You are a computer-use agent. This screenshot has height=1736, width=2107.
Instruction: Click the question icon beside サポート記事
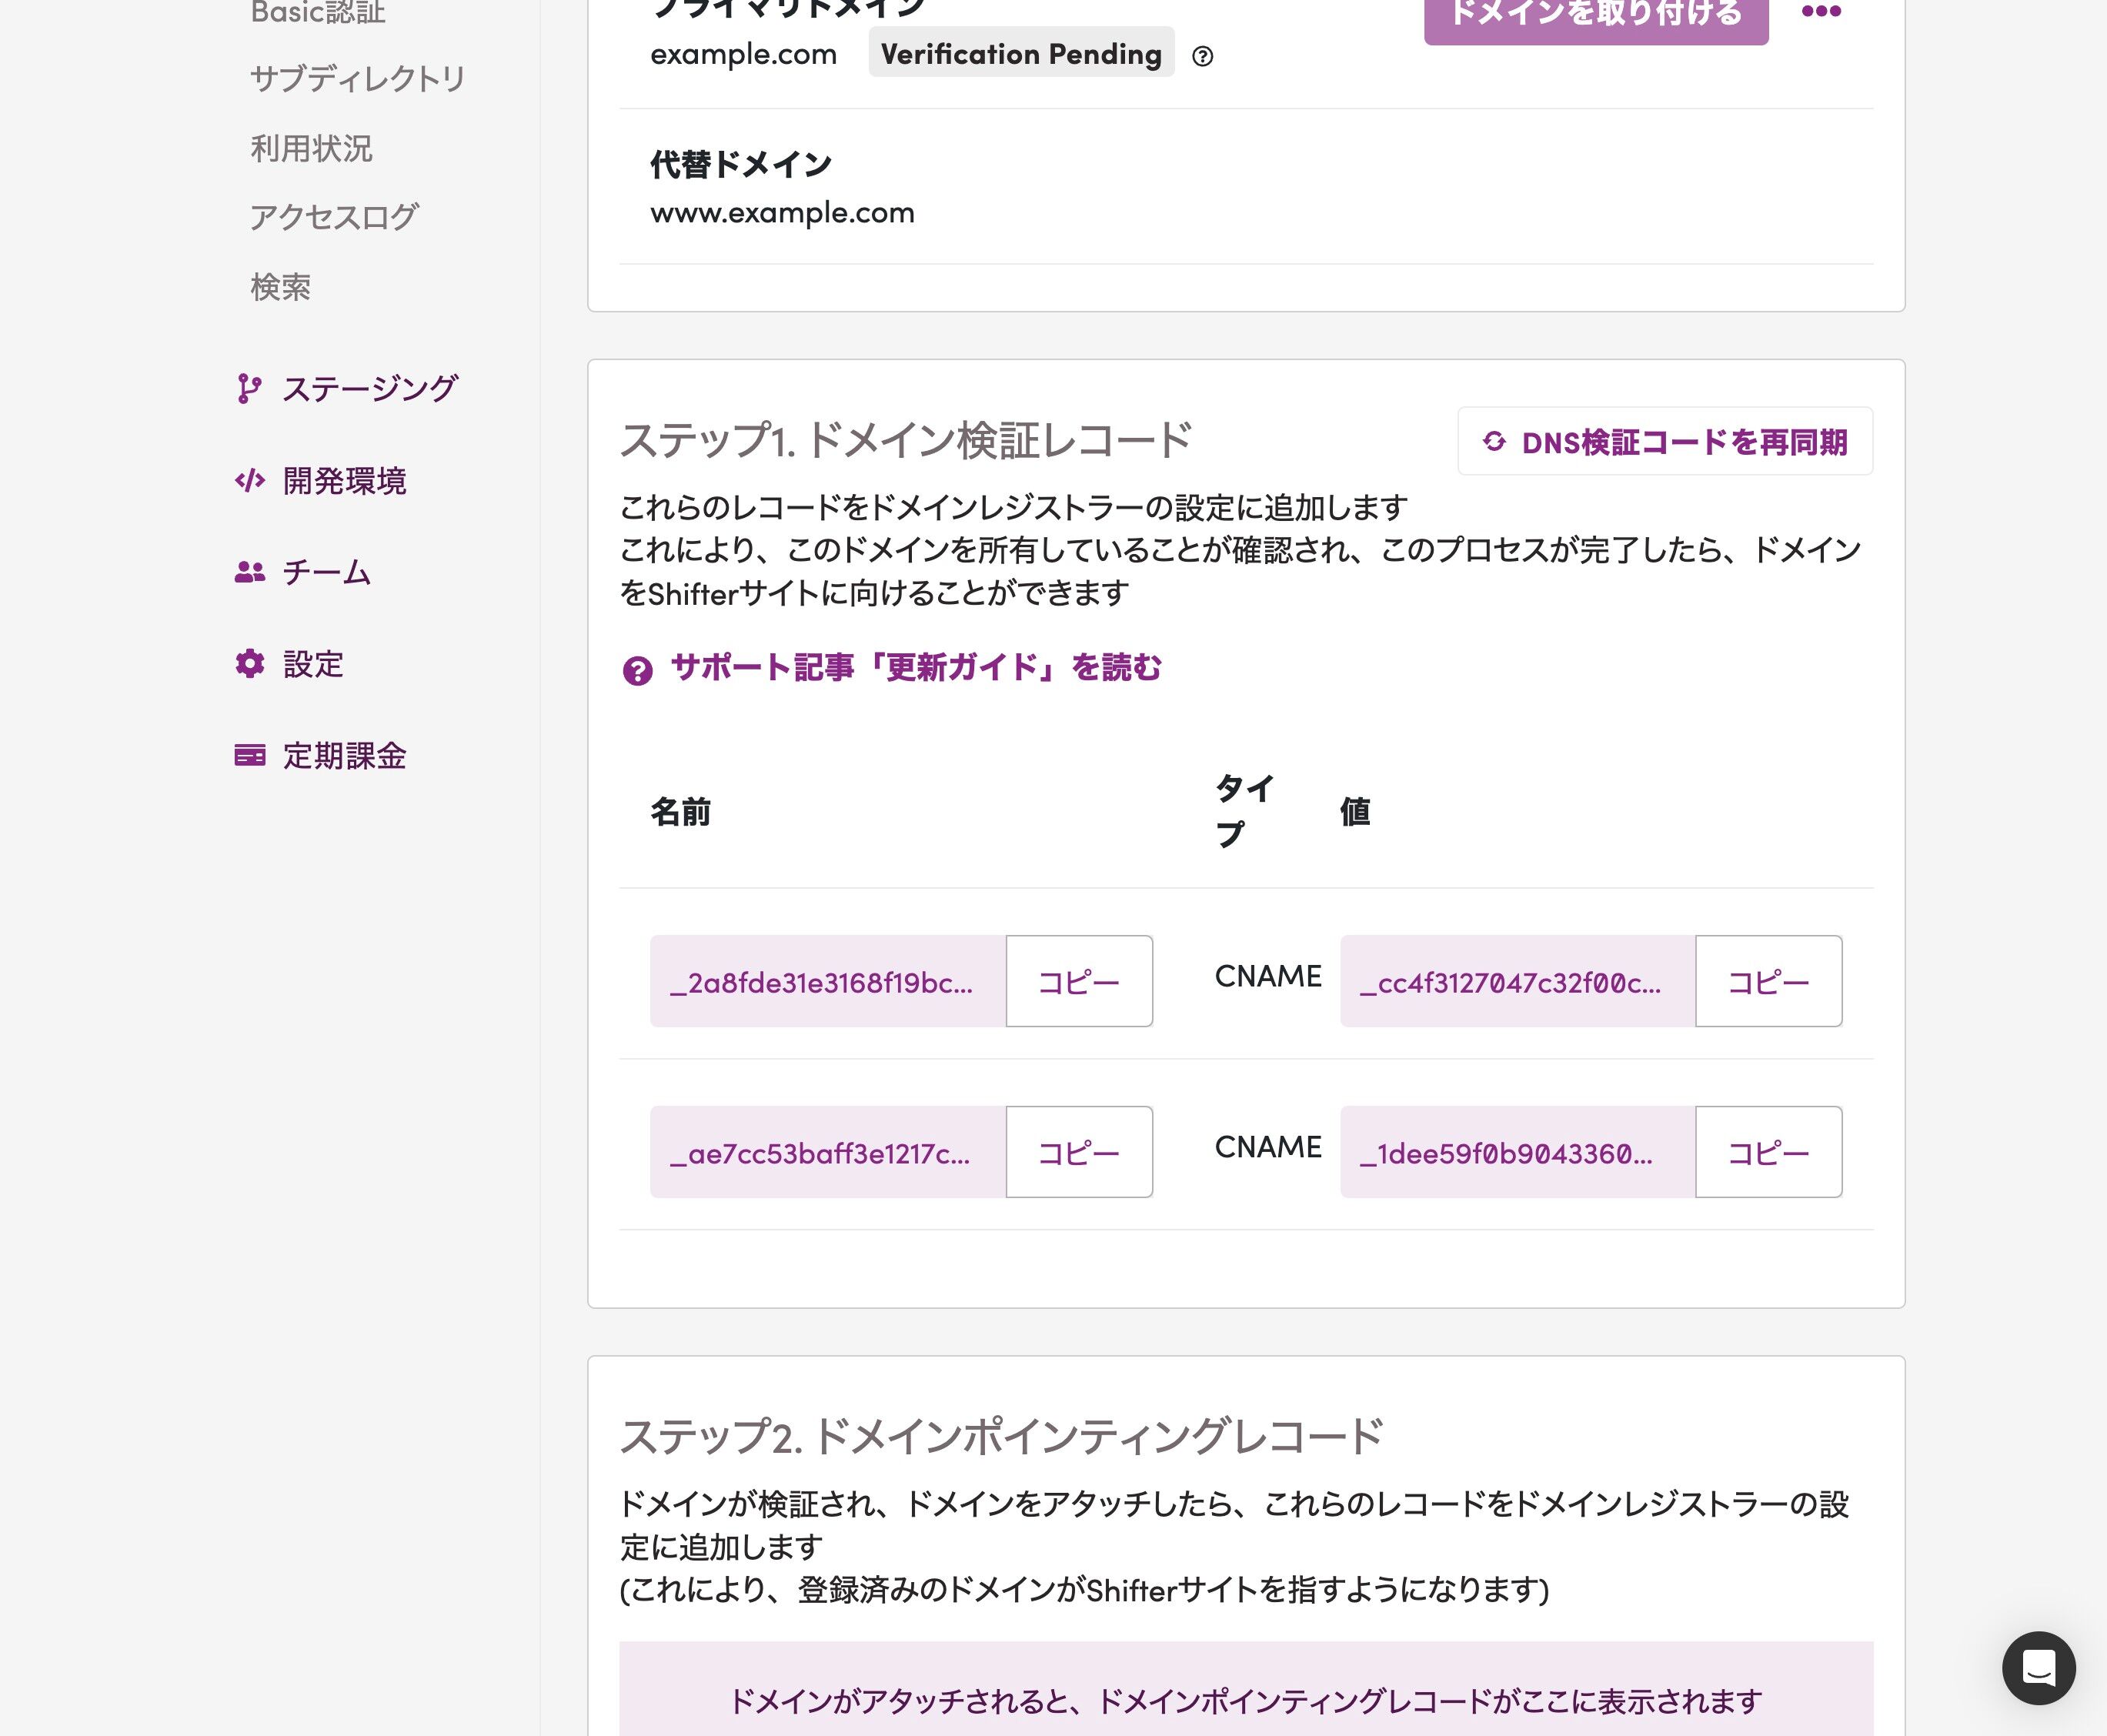pos(637,670)
